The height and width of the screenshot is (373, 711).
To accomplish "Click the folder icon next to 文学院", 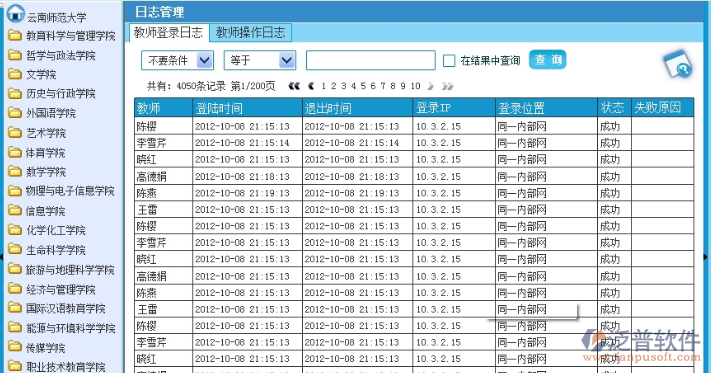I will (x=15, y=73).
